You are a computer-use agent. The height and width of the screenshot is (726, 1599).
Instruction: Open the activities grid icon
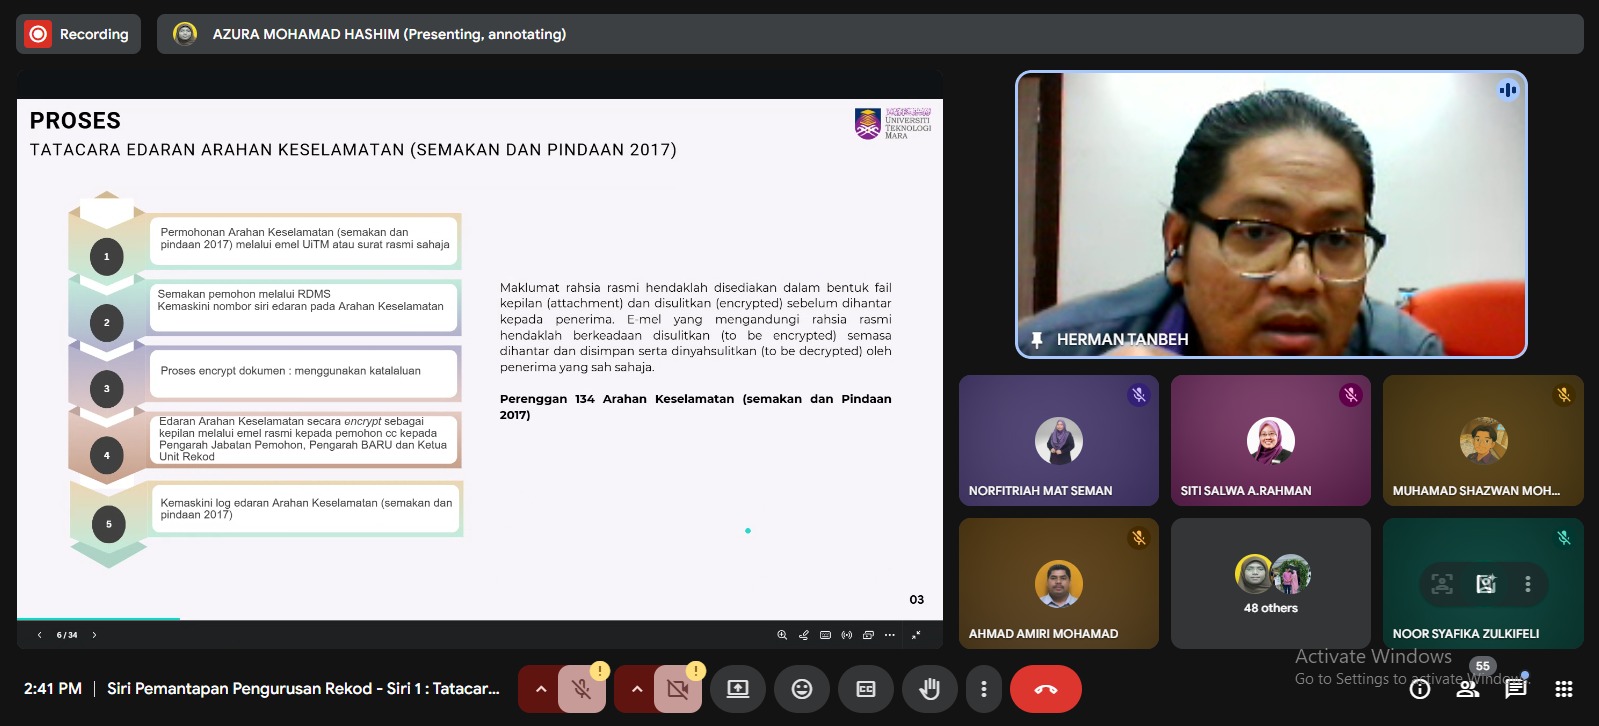click(1564, 689)
